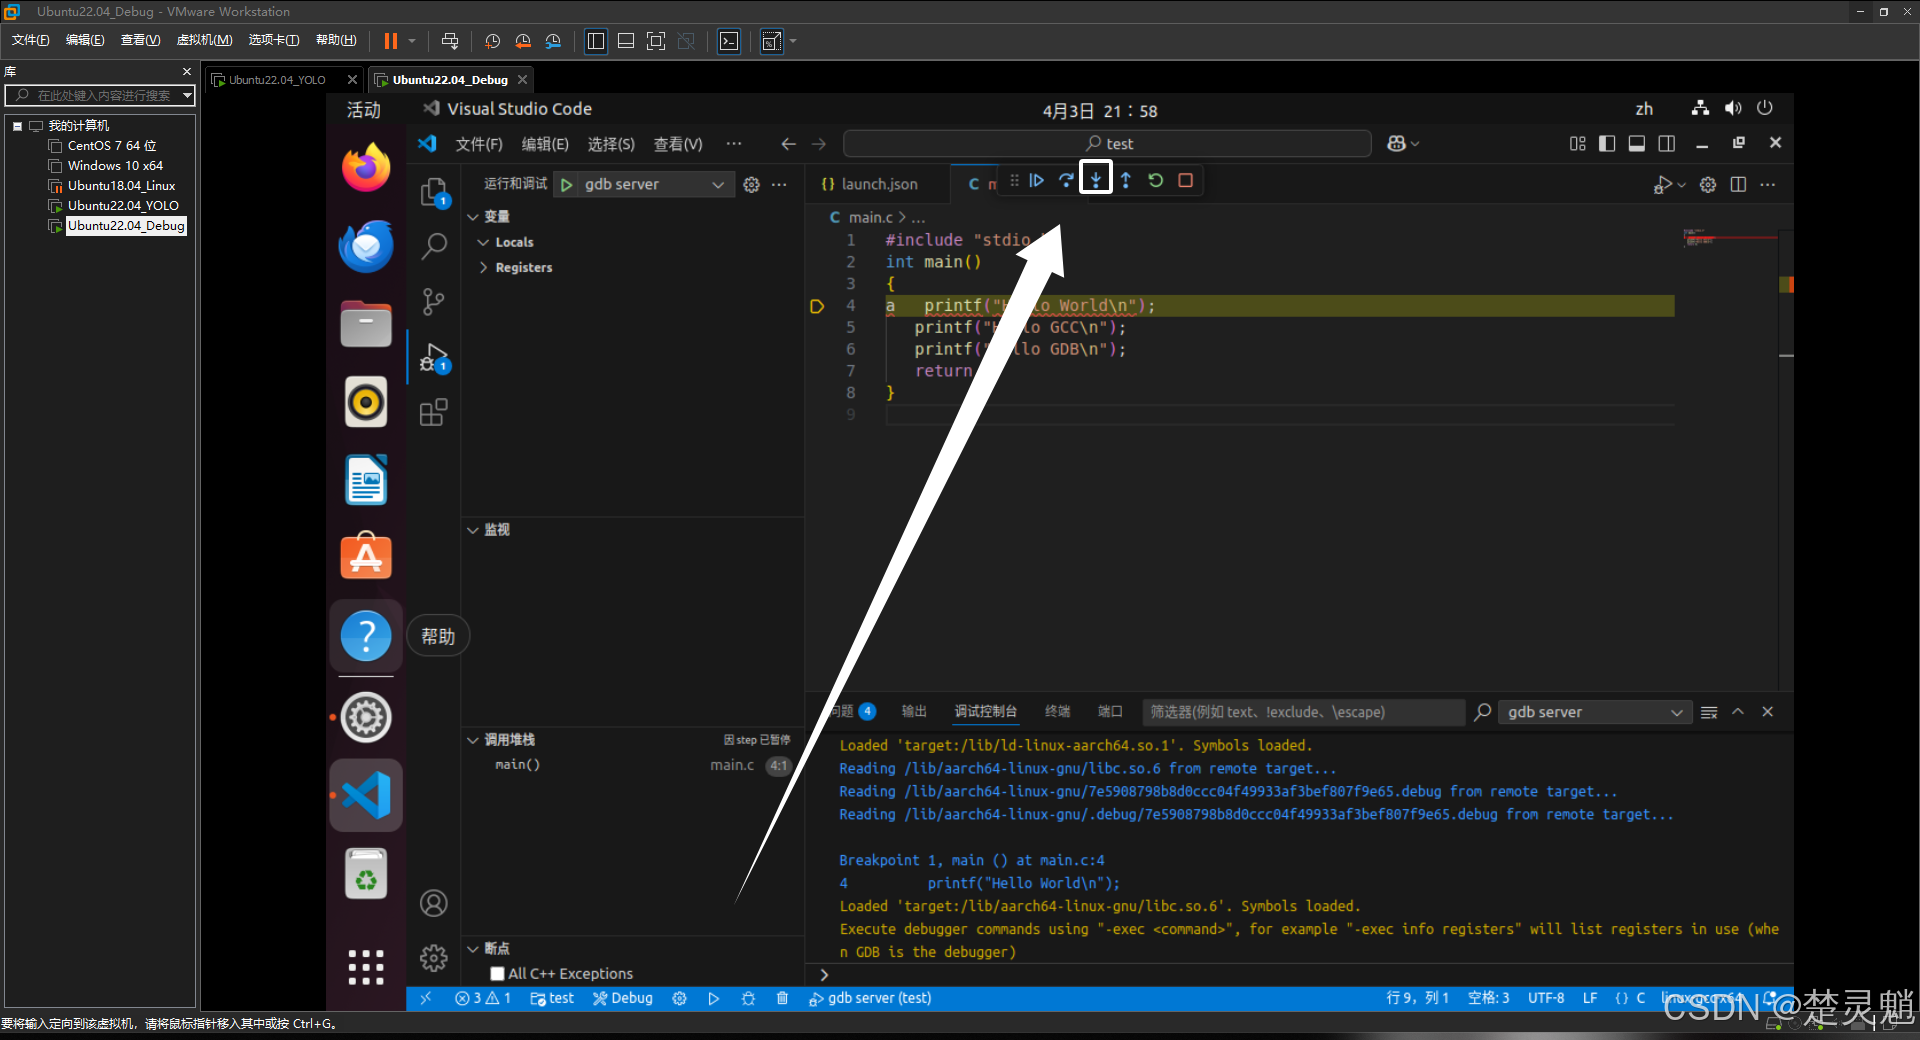Open the Run and Debug view
Image resolution: width=1920 pixels, height=1040 pixels.
434,358
